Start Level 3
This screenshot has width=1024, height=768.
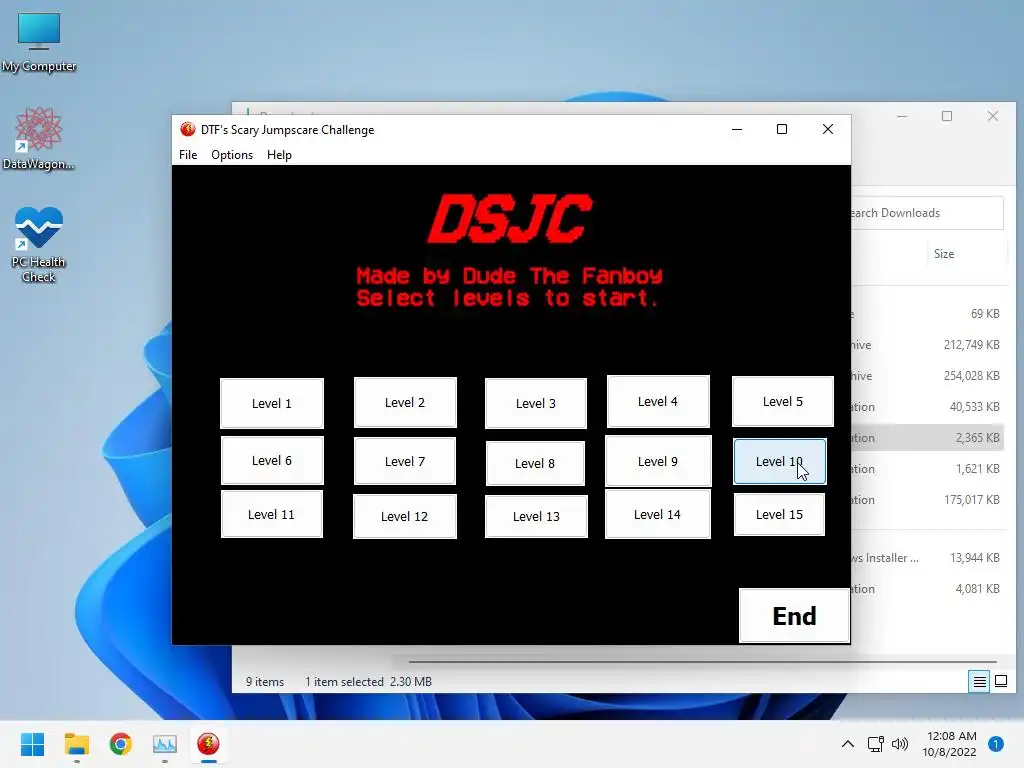click(536, 404)
